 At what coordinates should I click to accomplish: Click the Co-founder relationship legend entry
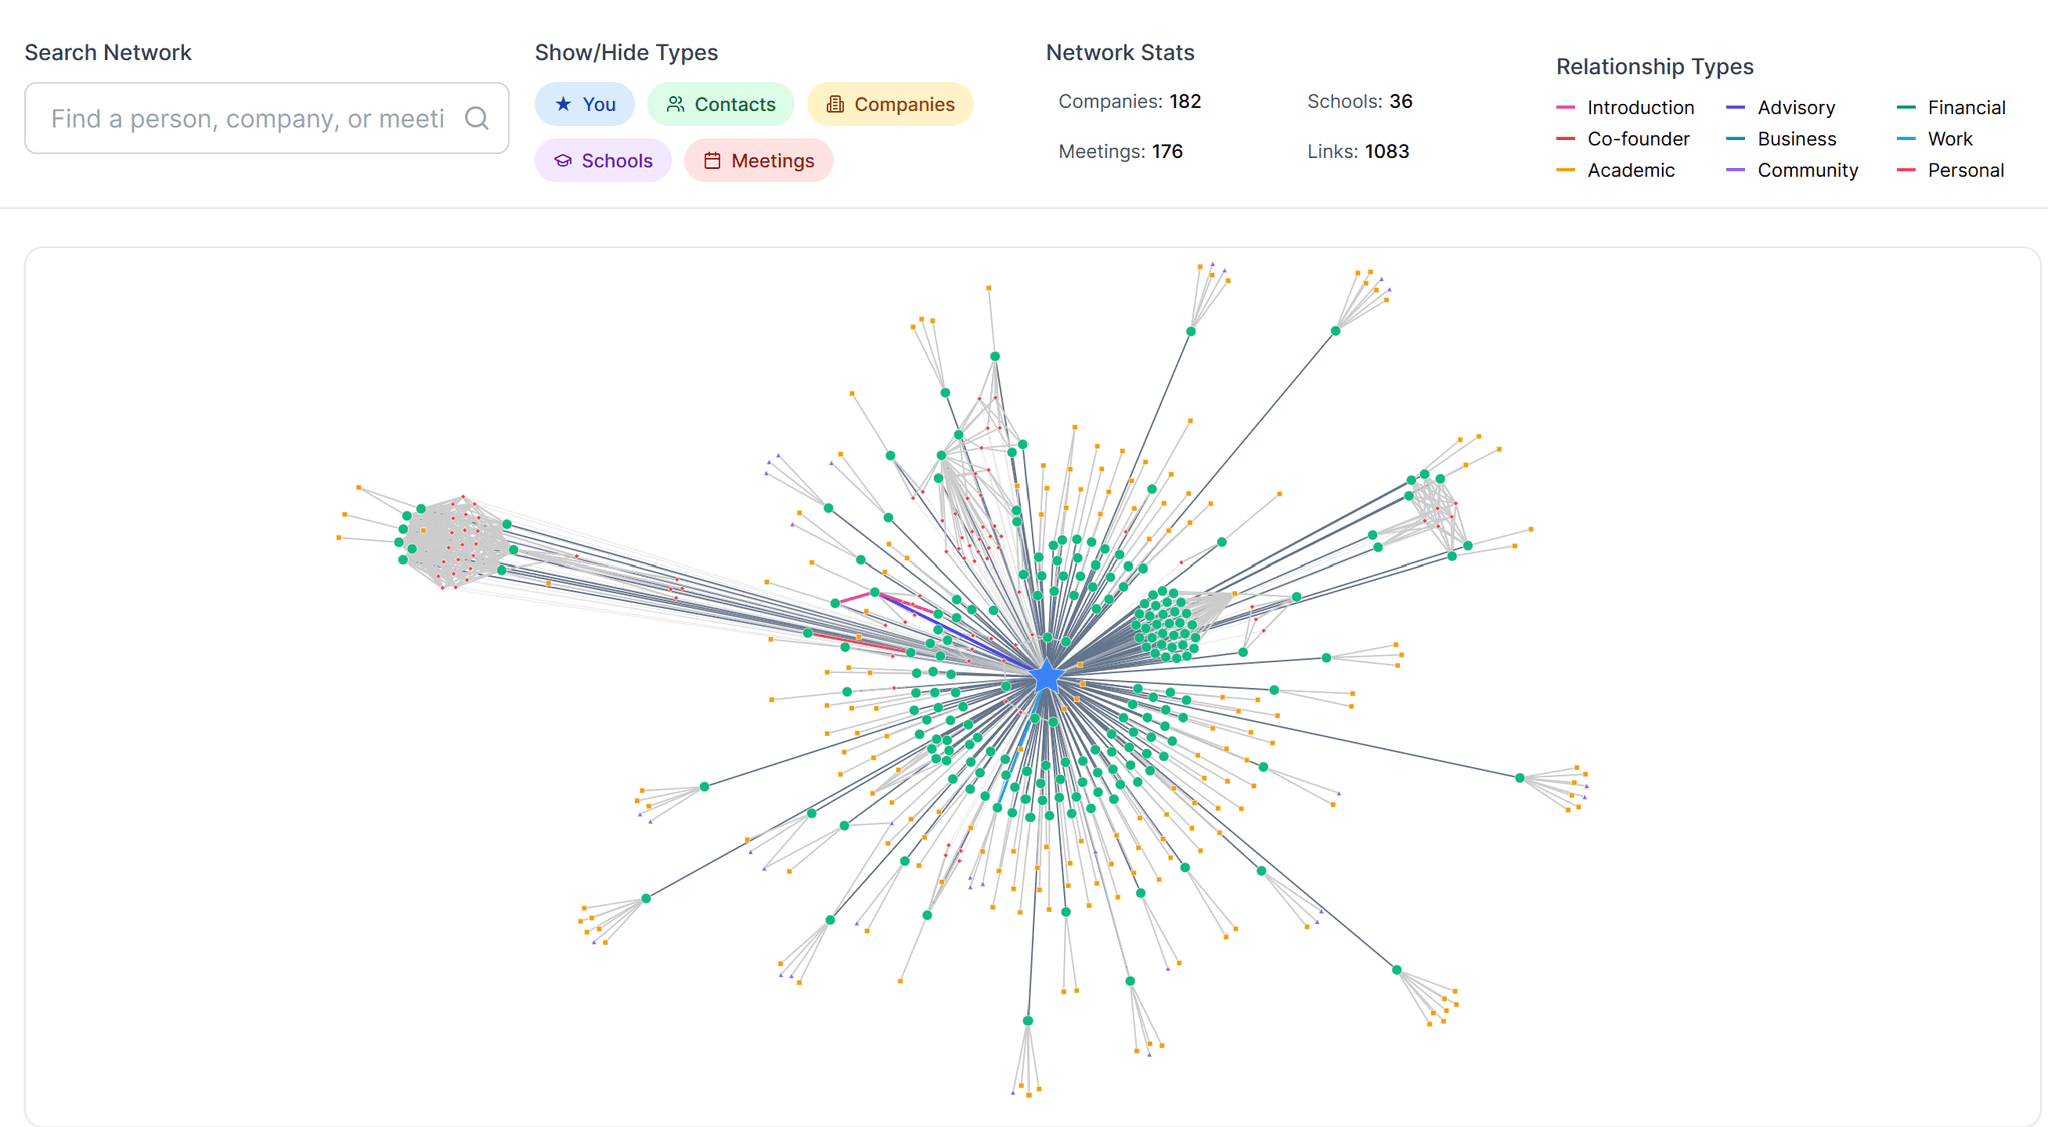pos(1623,138)
